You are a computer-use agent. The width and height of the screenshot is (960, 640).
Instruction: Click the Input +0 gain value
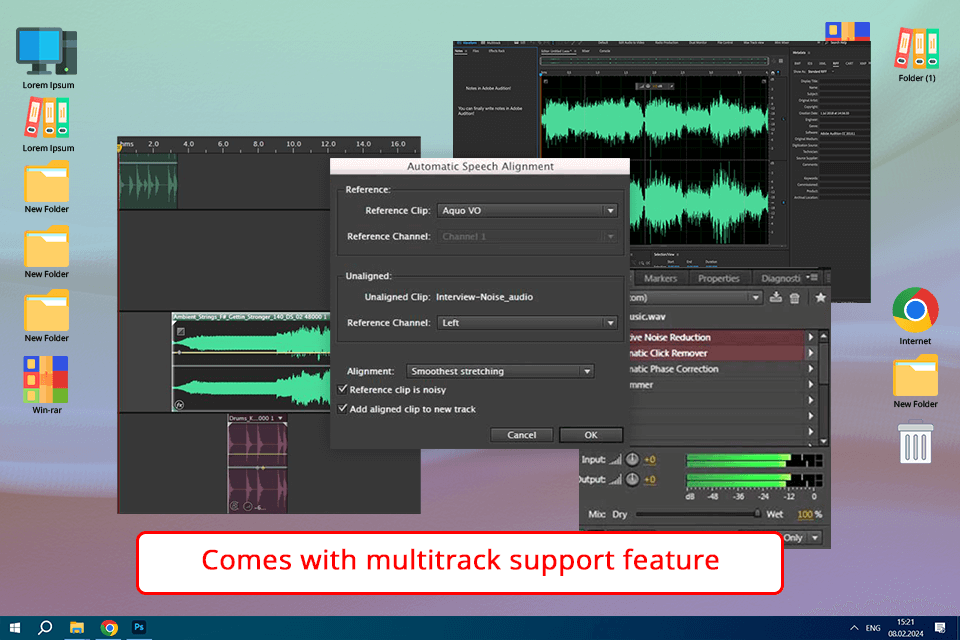[650, 459]
